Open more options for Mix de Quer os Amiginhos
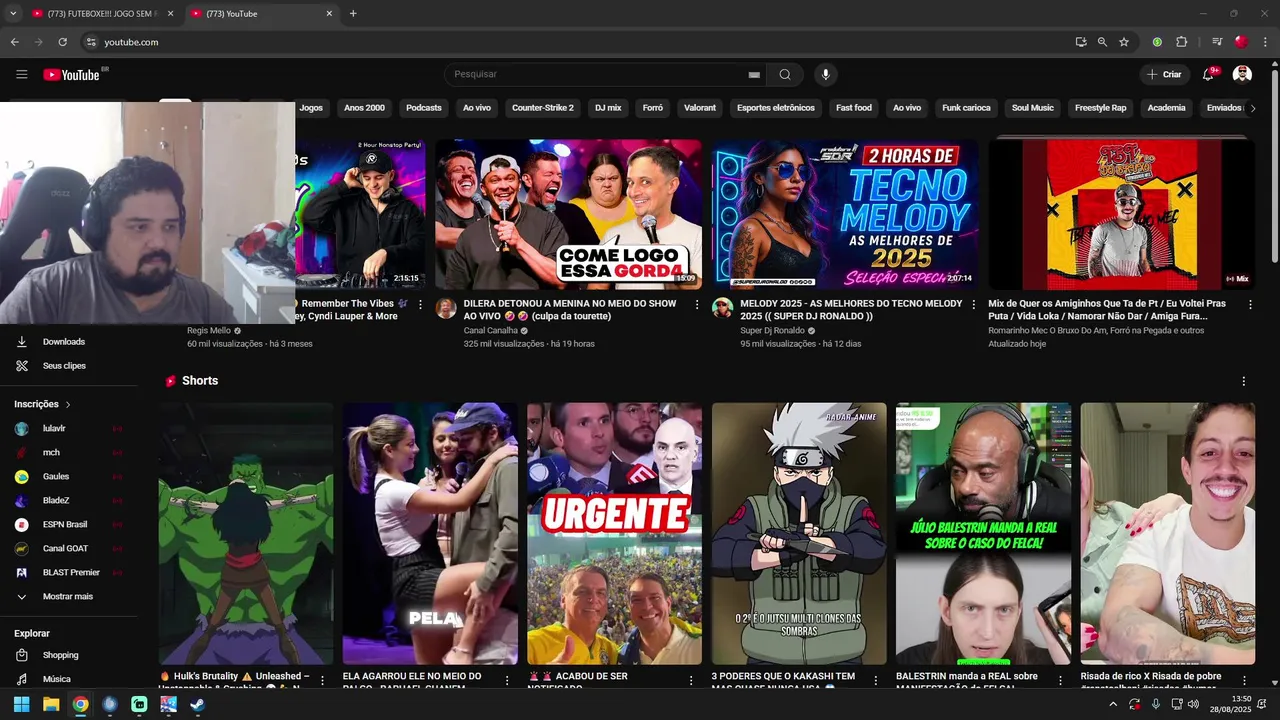 coord(1250,304)
